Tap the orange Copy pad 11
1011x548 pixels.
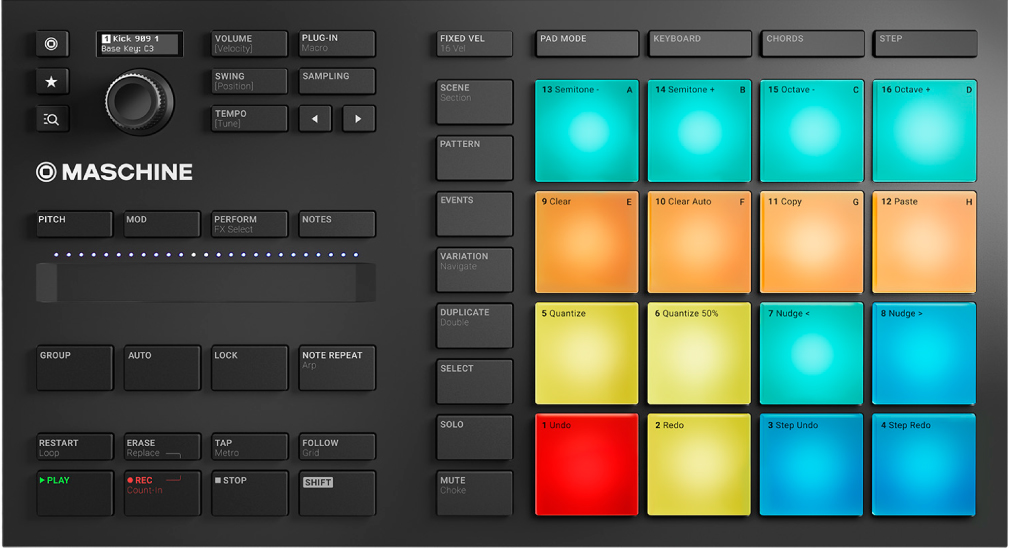(811, 242)
